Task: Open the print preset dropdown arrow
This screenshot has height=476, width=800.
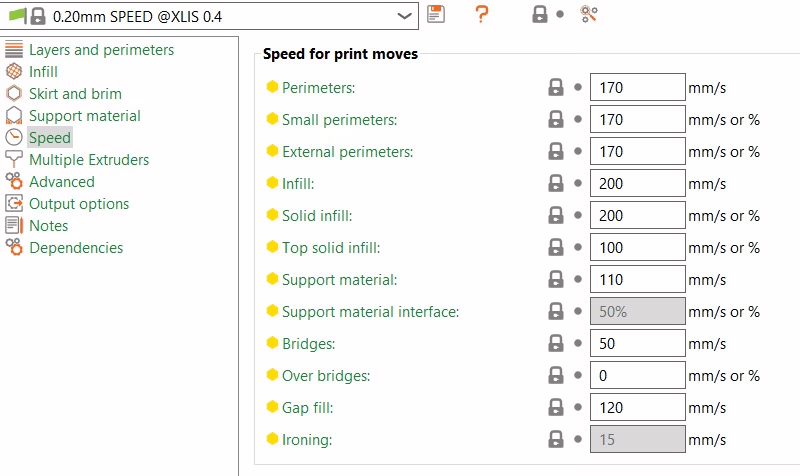Action: [404, 16]
